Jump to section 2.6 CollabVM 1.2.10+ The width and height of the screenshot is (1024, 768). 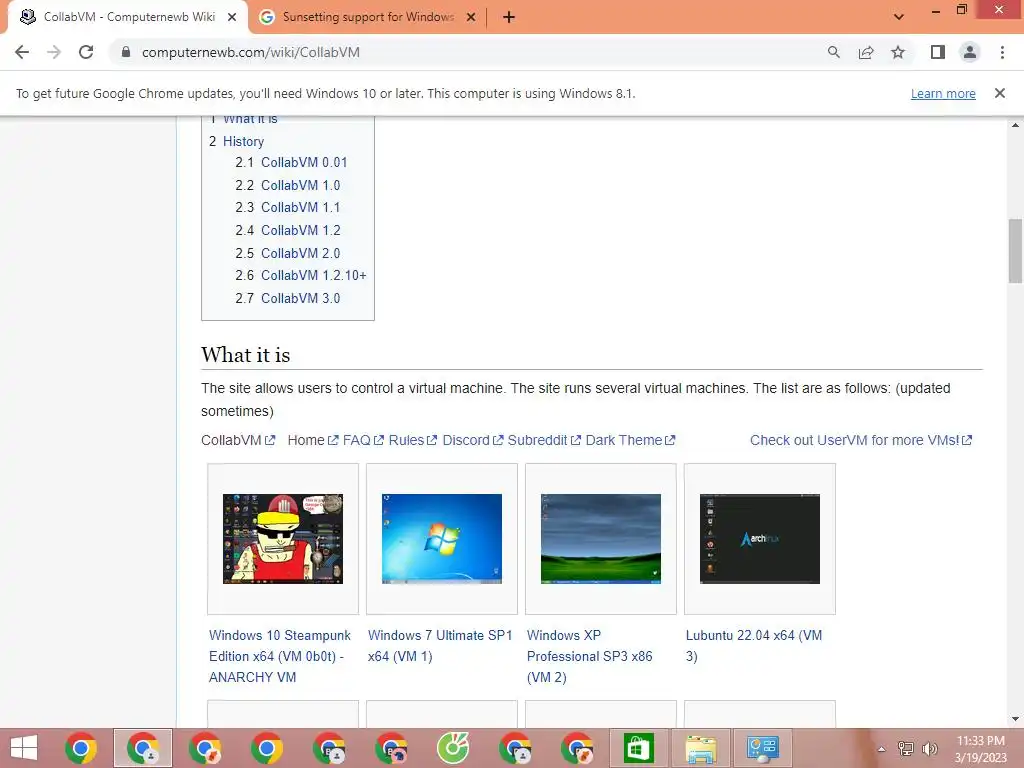pos(313,275)
